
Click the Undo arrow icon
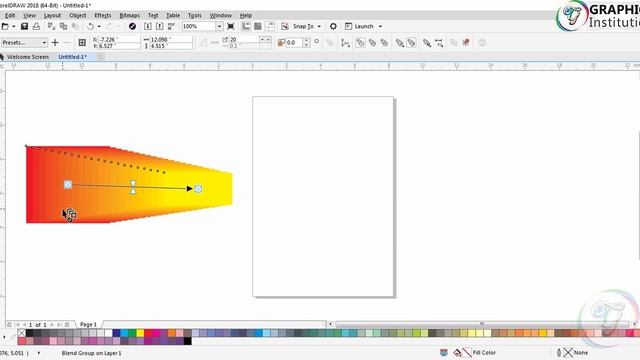pos(90,26)
